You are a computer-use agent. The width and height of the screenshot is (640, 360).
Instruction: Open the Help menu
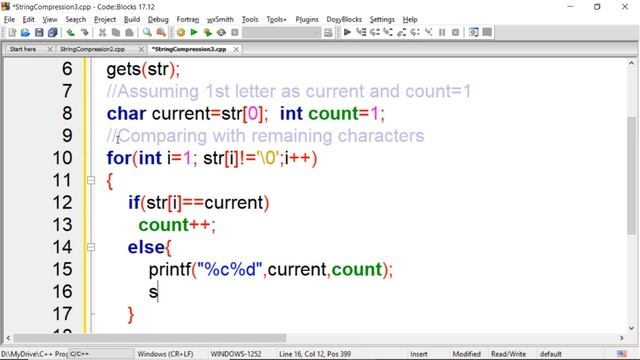[x=410, y=19]
